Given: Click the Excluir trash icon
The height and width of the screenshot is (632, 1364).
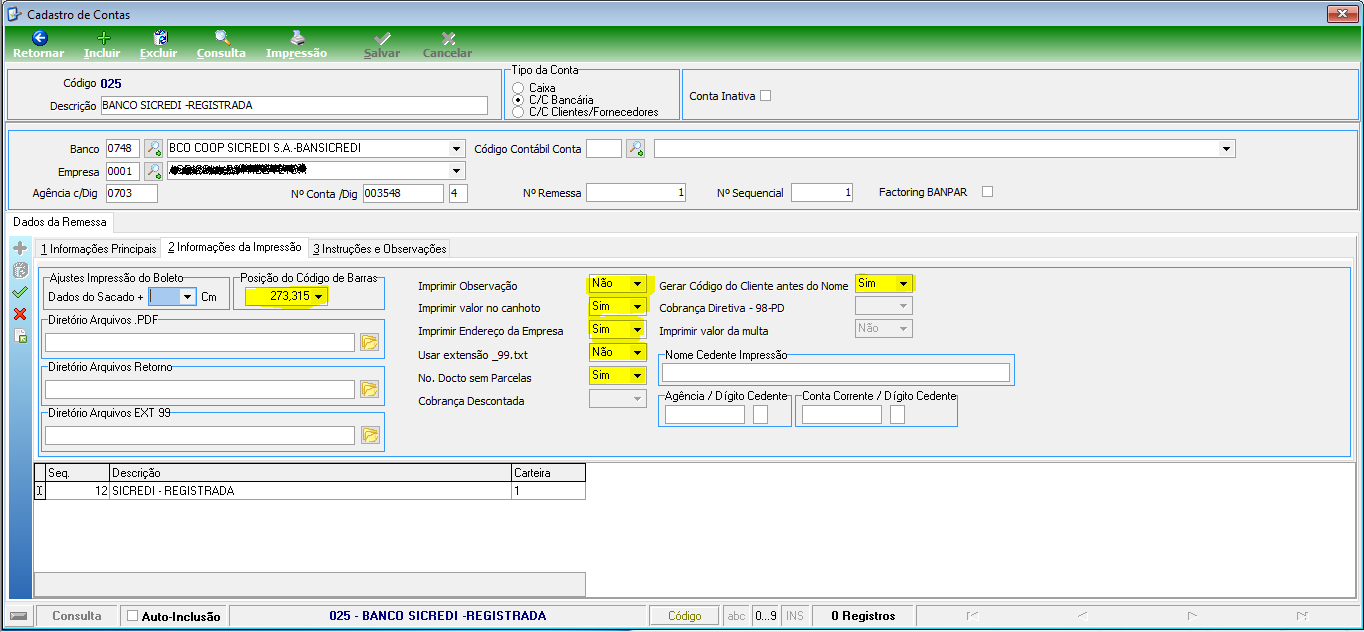Looking at the screenshot, I should click(159, 38).
